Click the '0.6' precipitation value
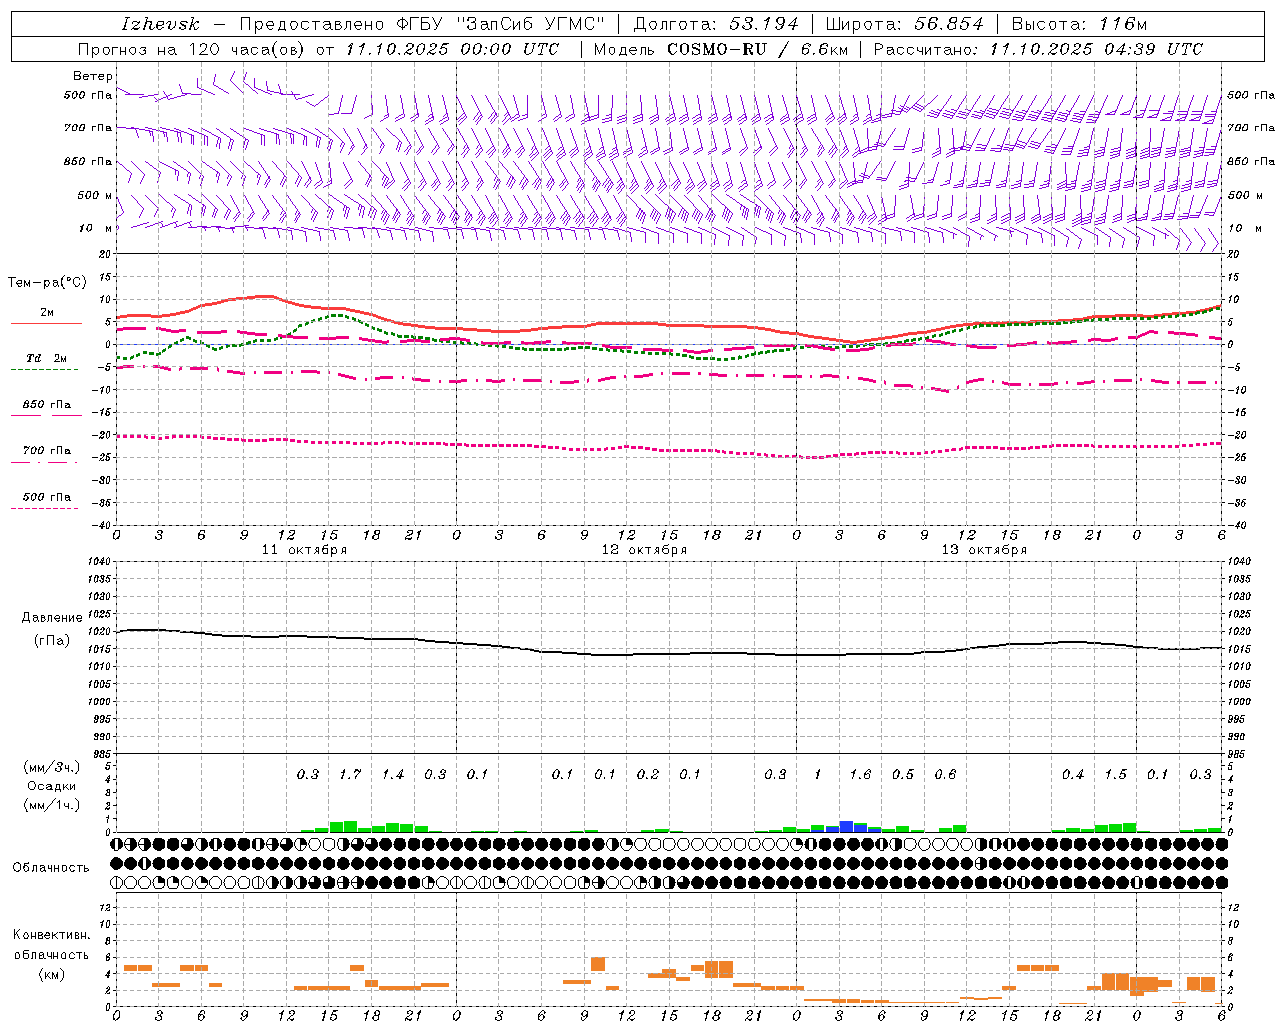This screenshot has height=1024, width=1280. [x=945, y=774]
